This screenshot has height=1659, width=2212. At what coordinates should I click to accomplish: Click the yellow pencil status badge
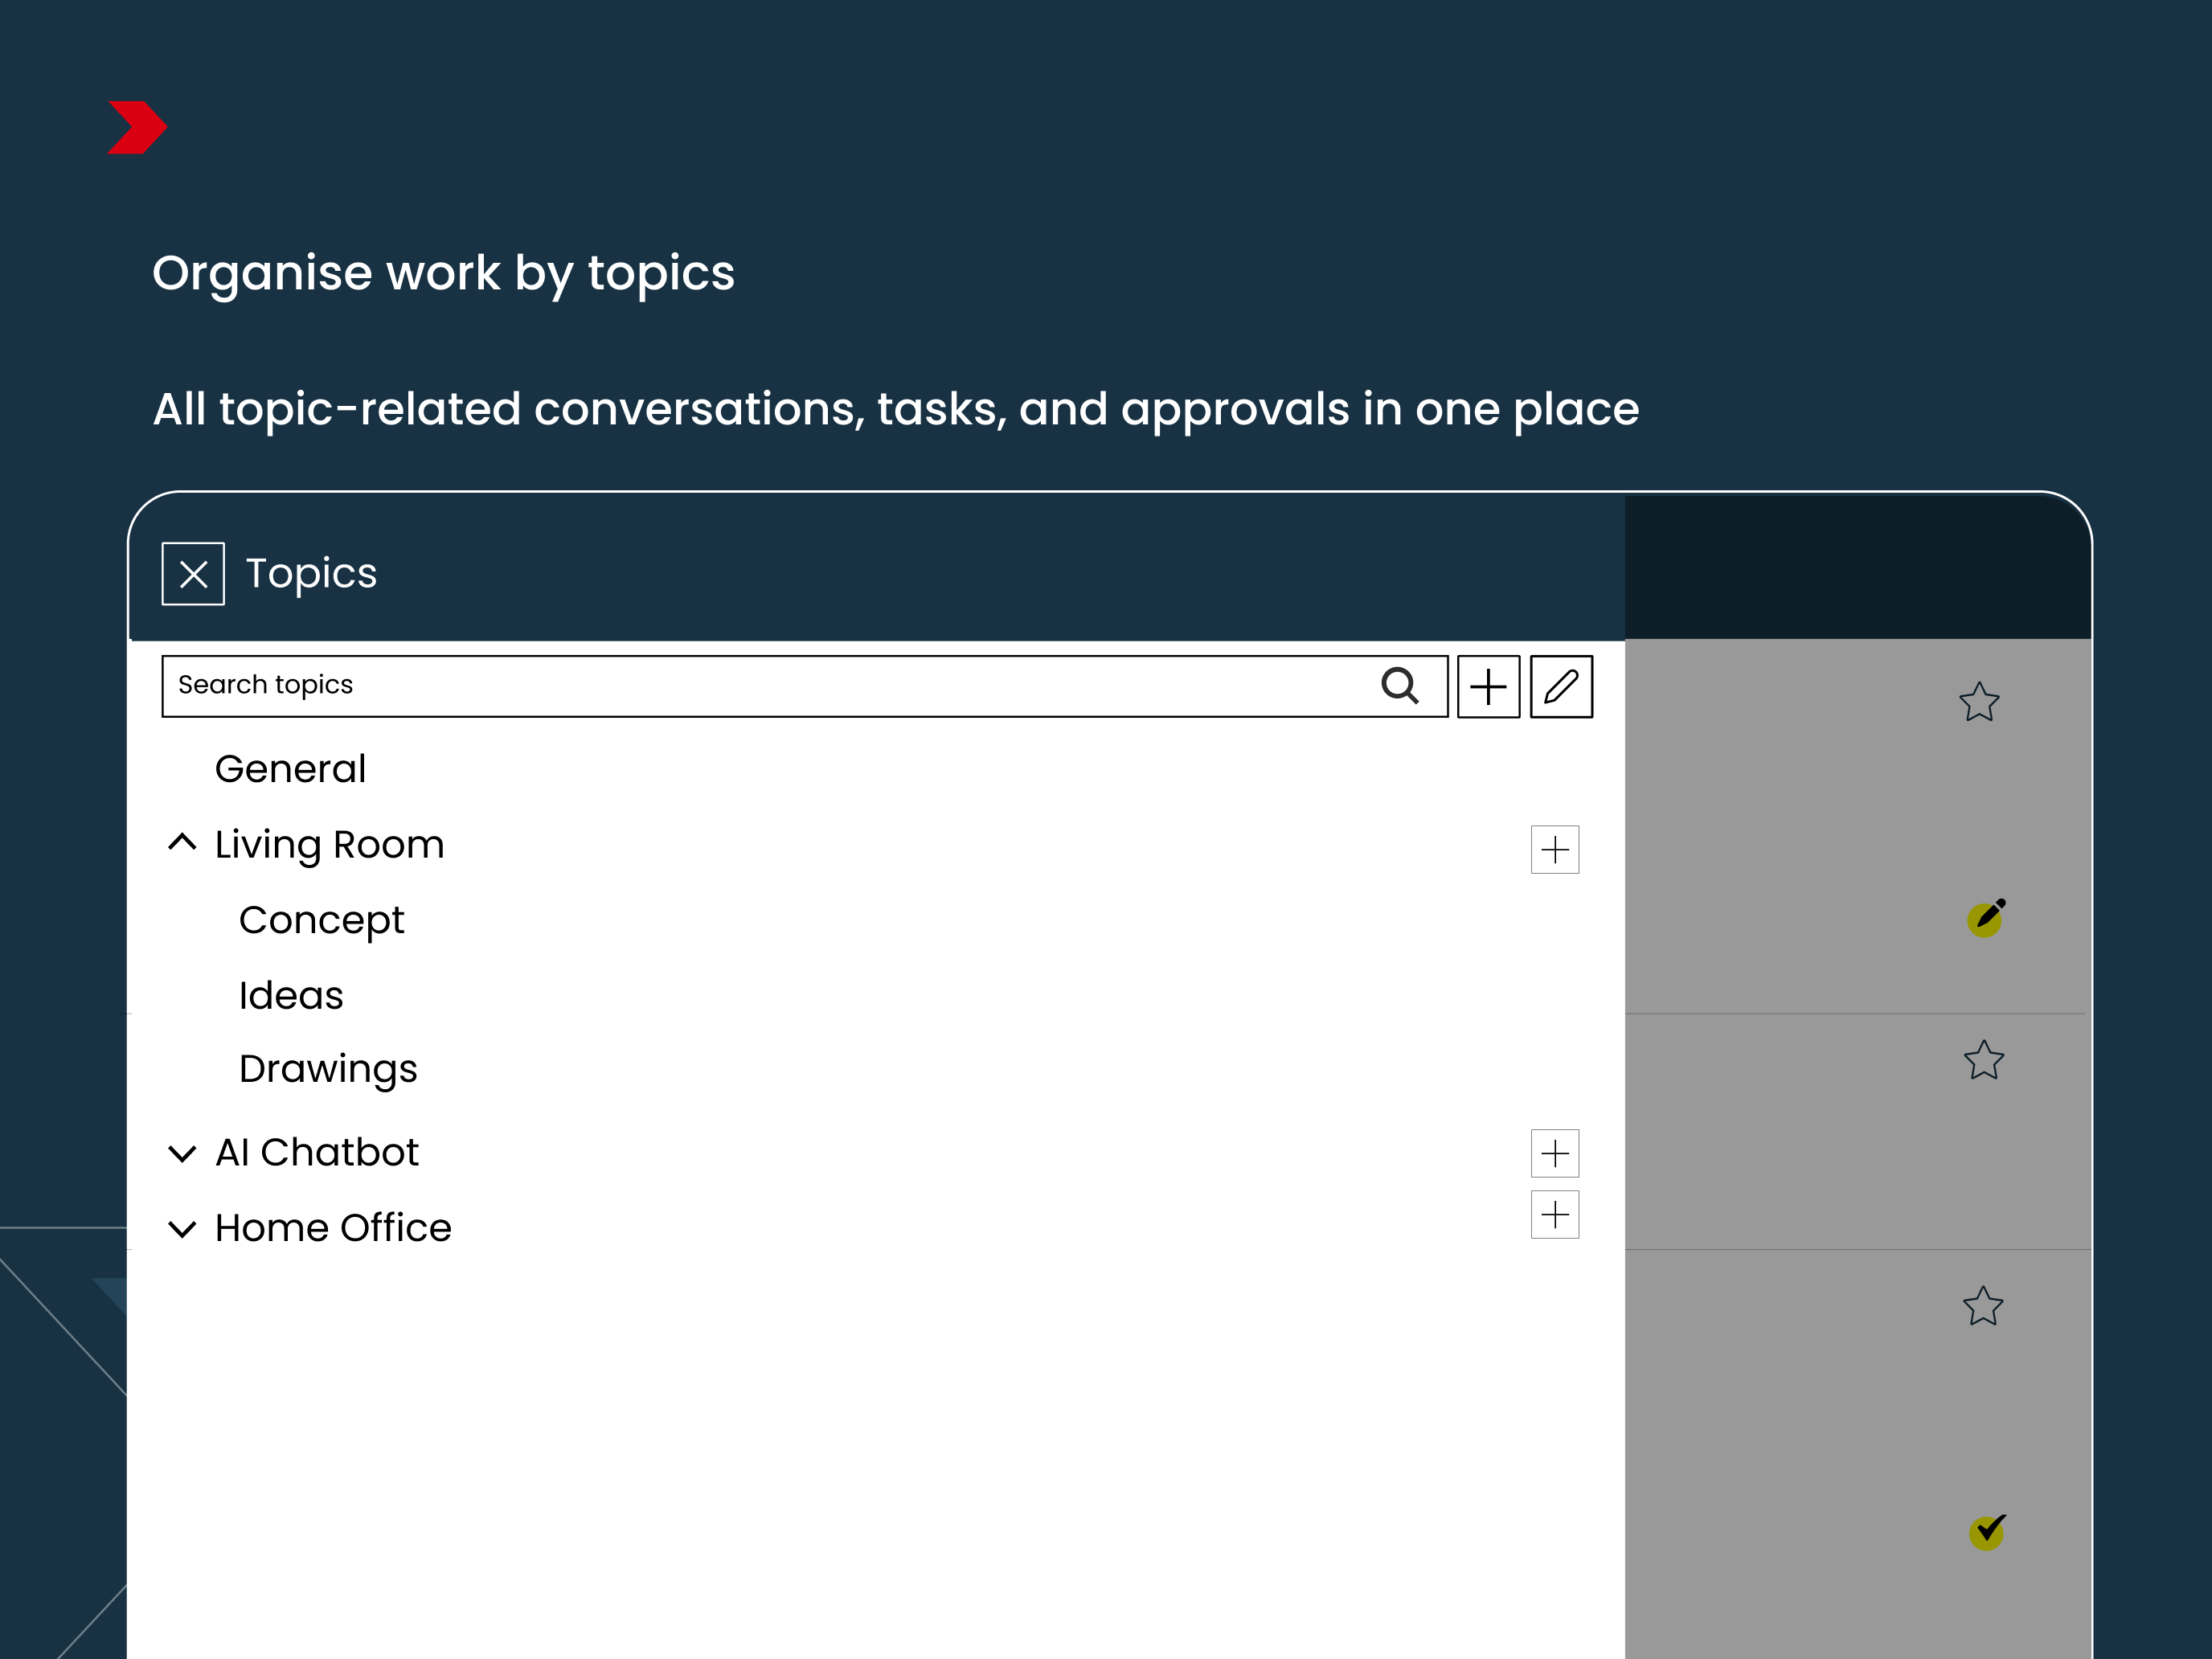pos(1986,917)
